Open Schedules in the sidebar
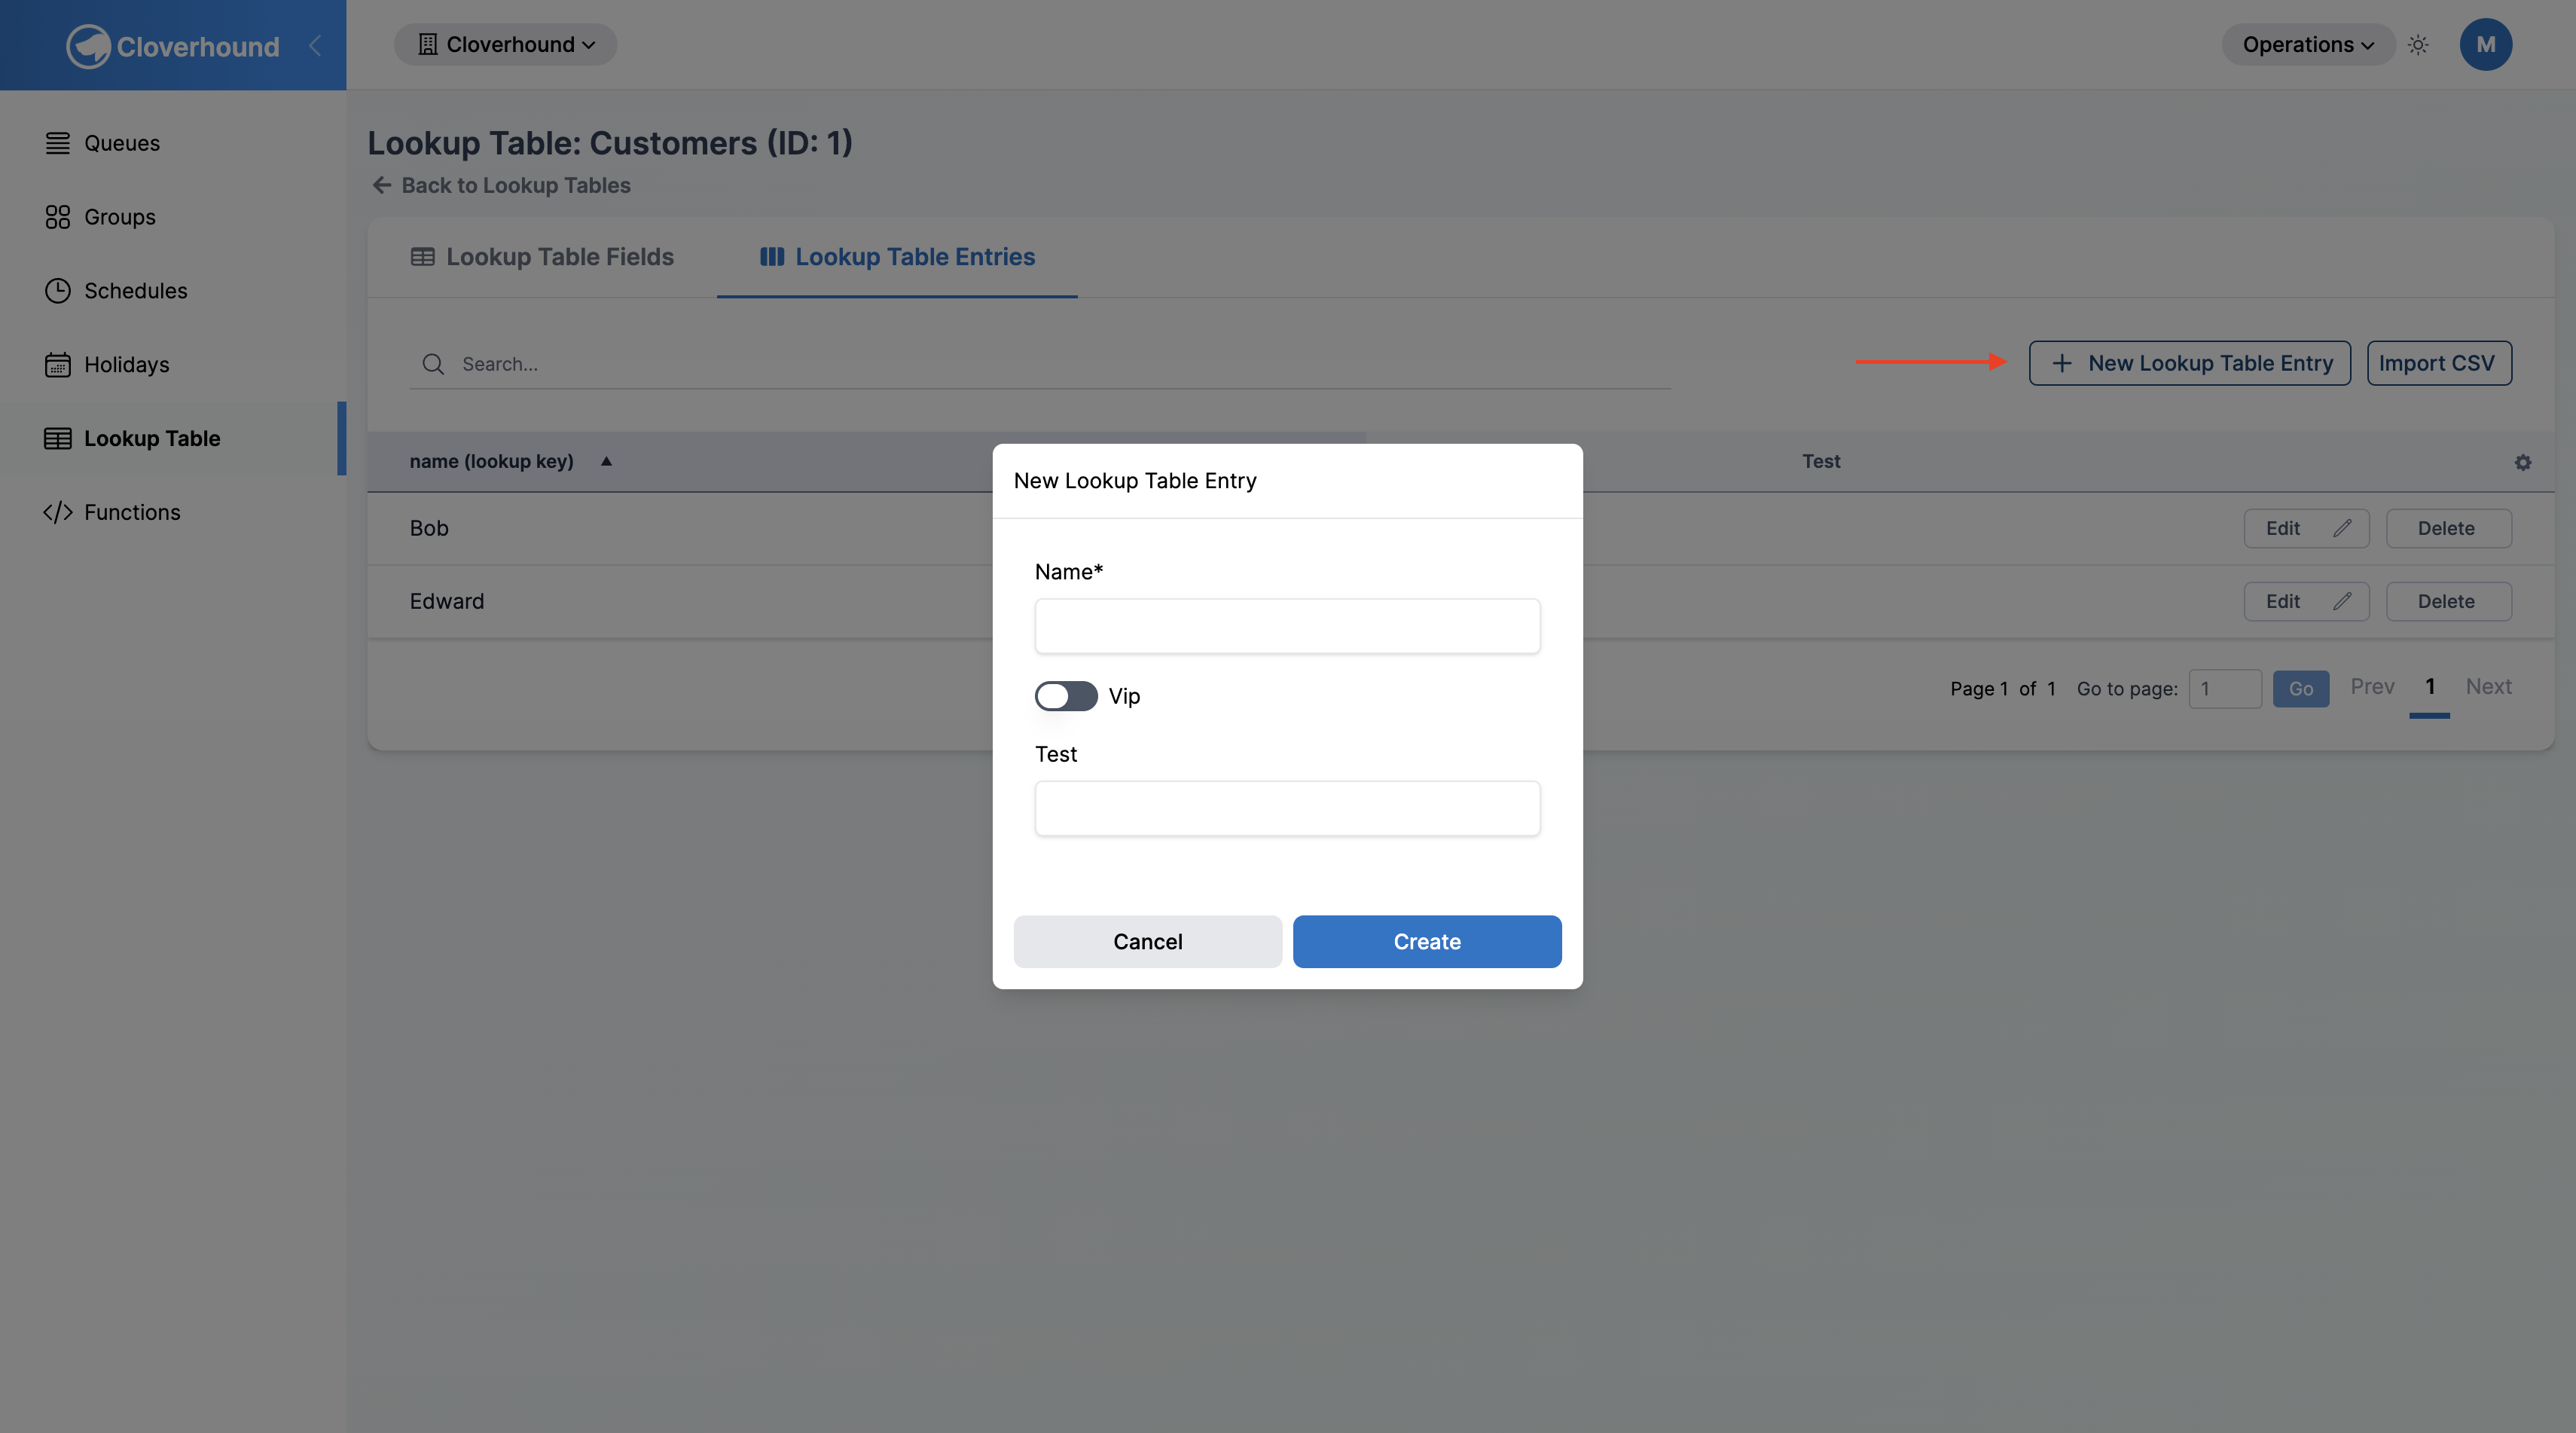 pyautogui.click(x=172, y=291)
